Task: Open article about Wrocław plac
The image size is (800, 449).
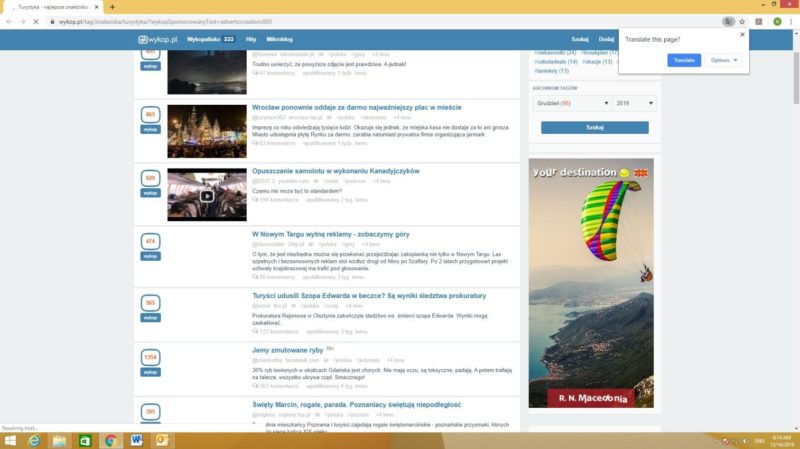Action: click(357, 108)
